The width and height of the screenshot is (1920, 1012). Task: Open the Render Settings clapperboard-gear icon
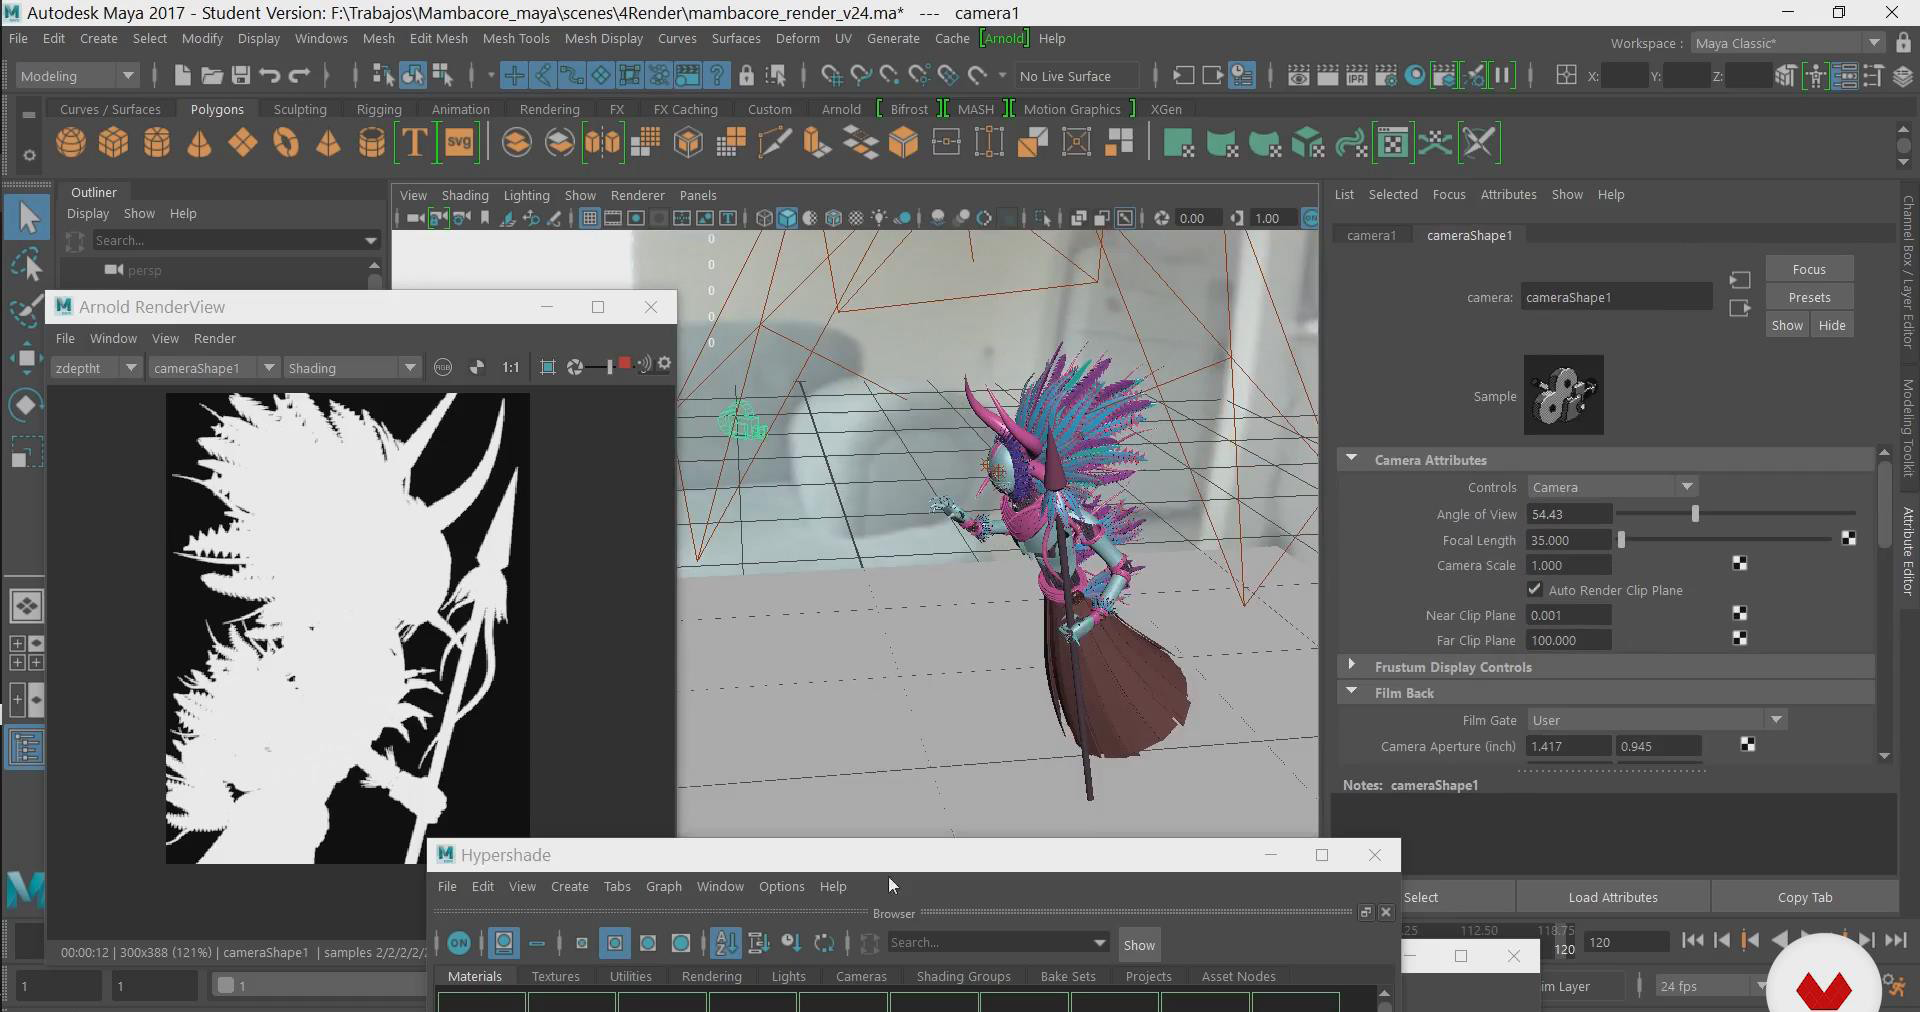pos(1386,75)
